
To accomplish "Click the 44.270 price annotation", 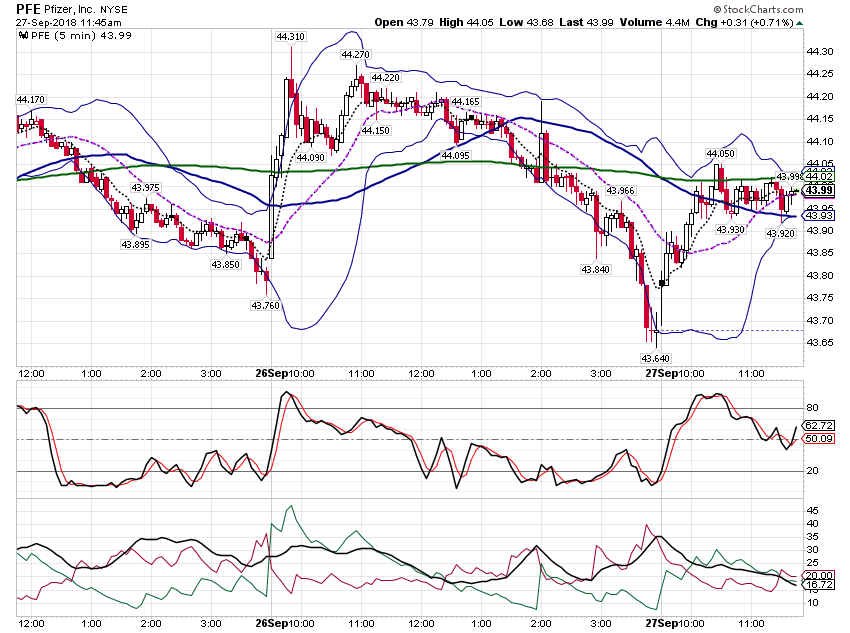I will tap(356, 55).
